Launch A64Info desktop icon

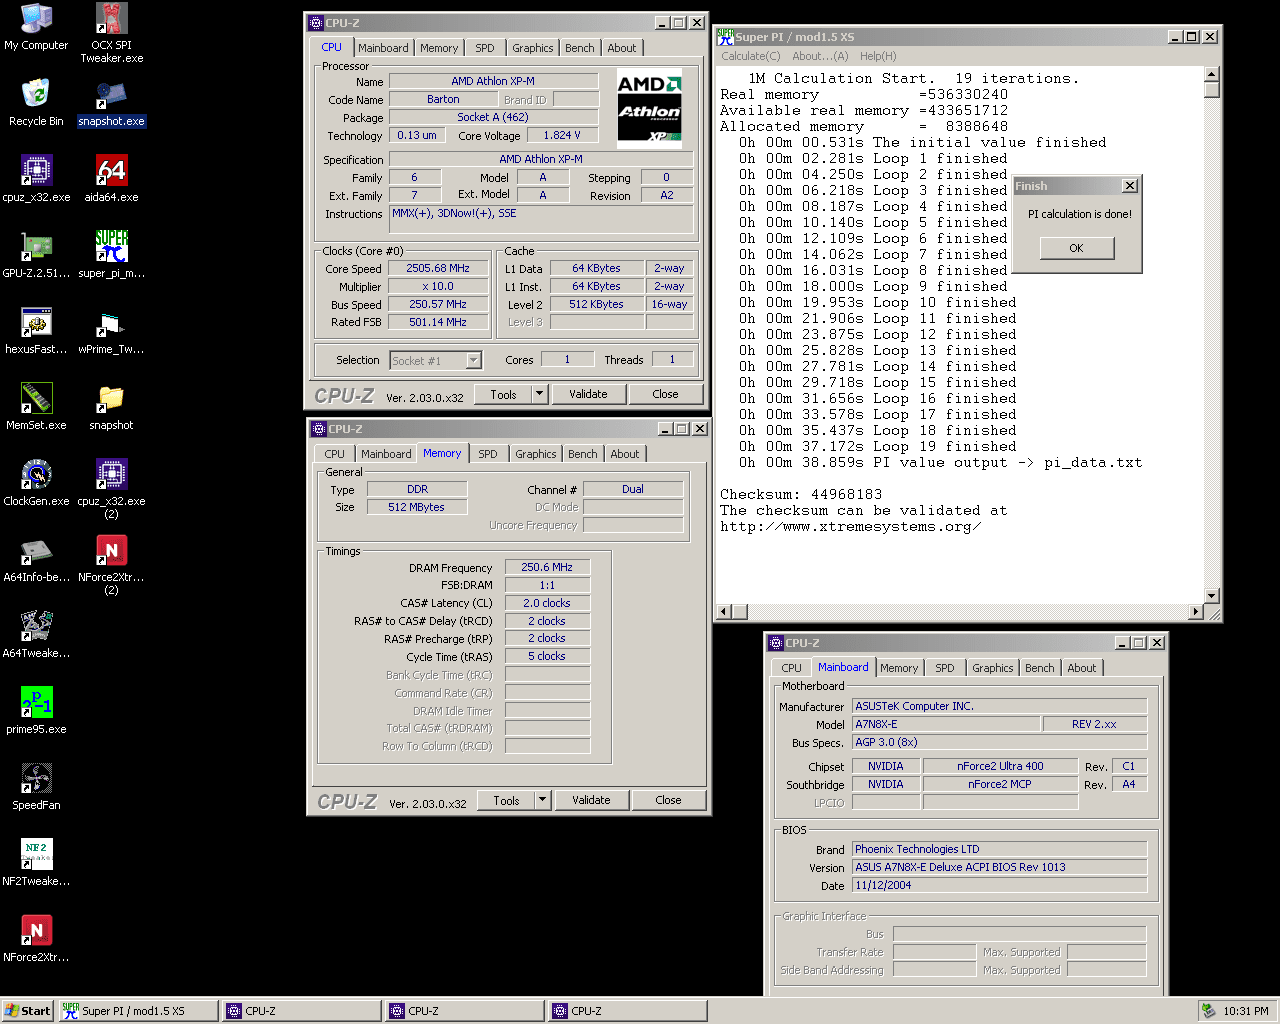[36, 559]
